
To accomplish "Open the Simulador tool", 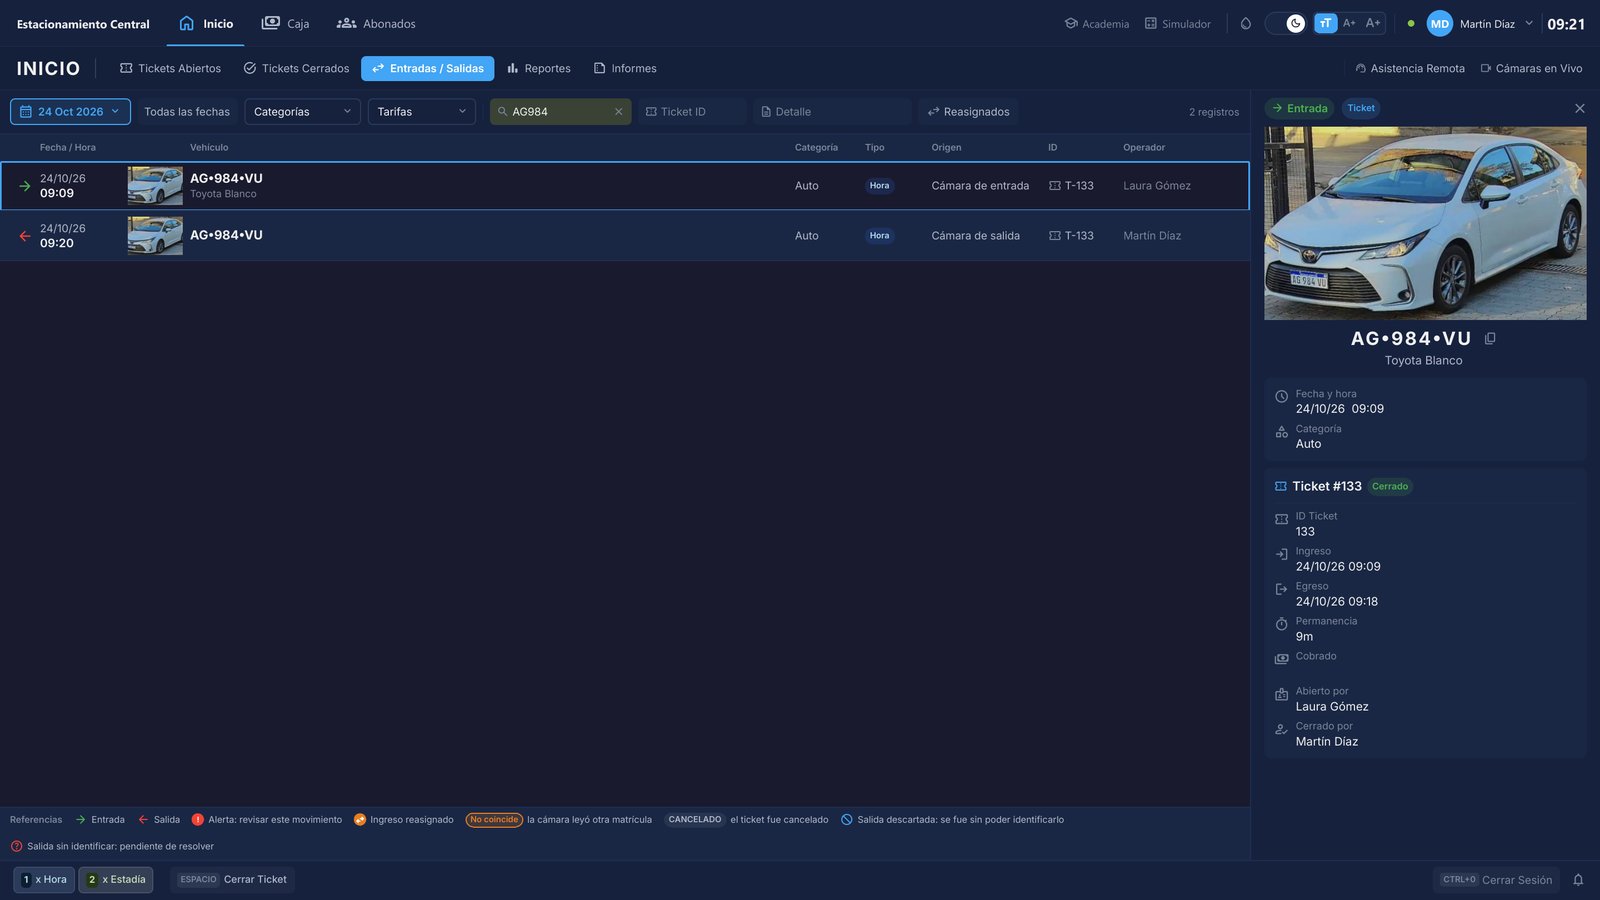I will click(x=1177, y=24).
